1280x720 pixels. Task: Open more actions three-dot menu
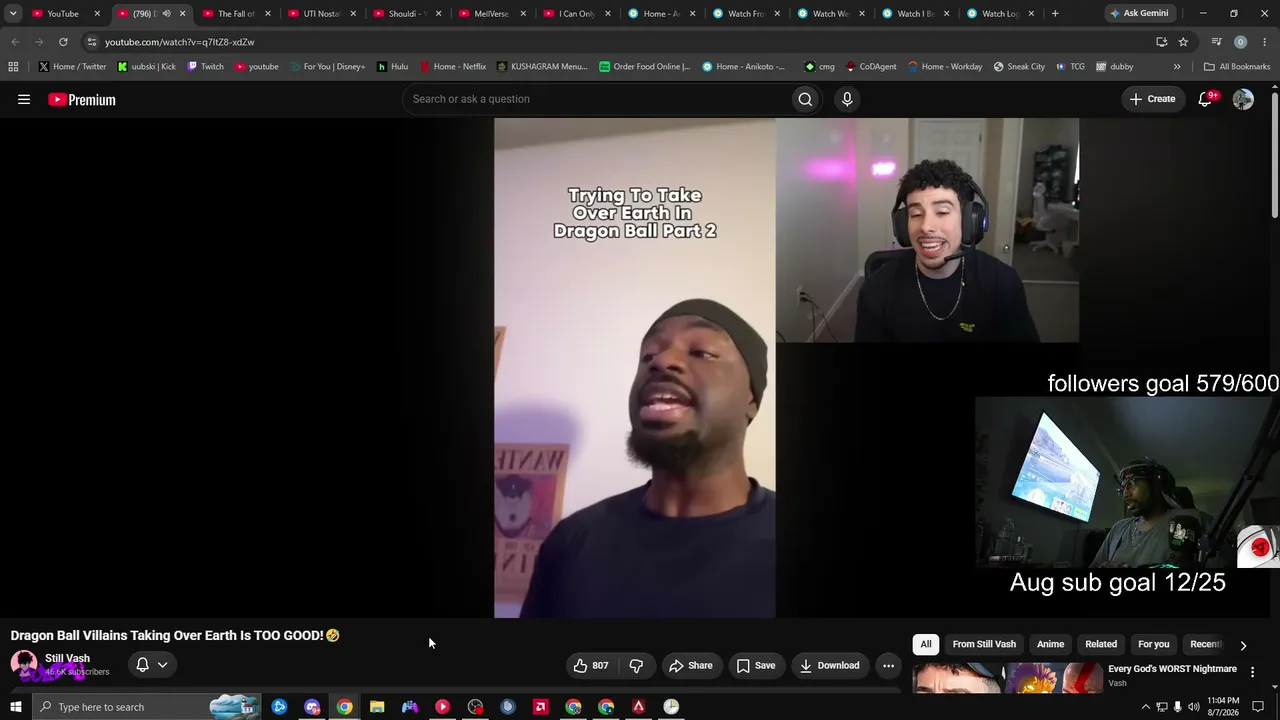tap(888, 665)
